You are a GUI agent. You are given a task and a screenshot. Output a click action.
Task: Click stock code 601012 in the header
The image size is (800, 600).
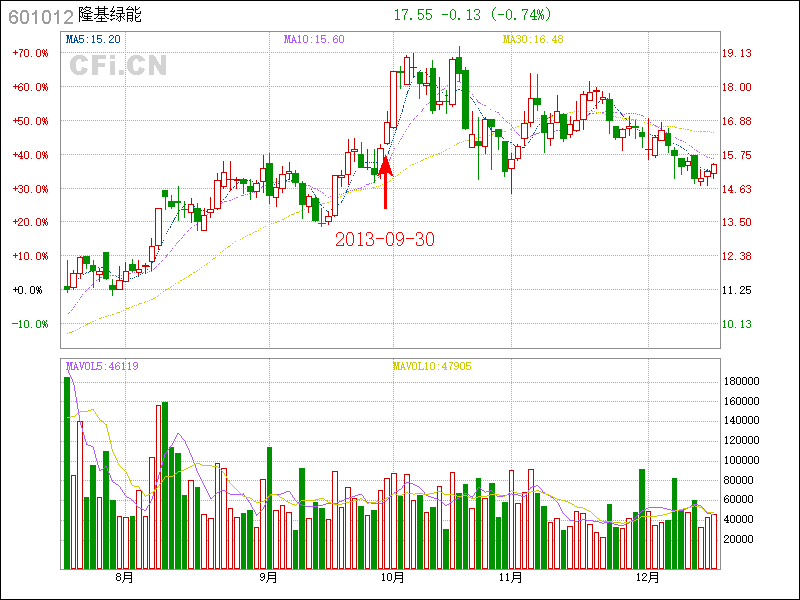tap(40, 17)
